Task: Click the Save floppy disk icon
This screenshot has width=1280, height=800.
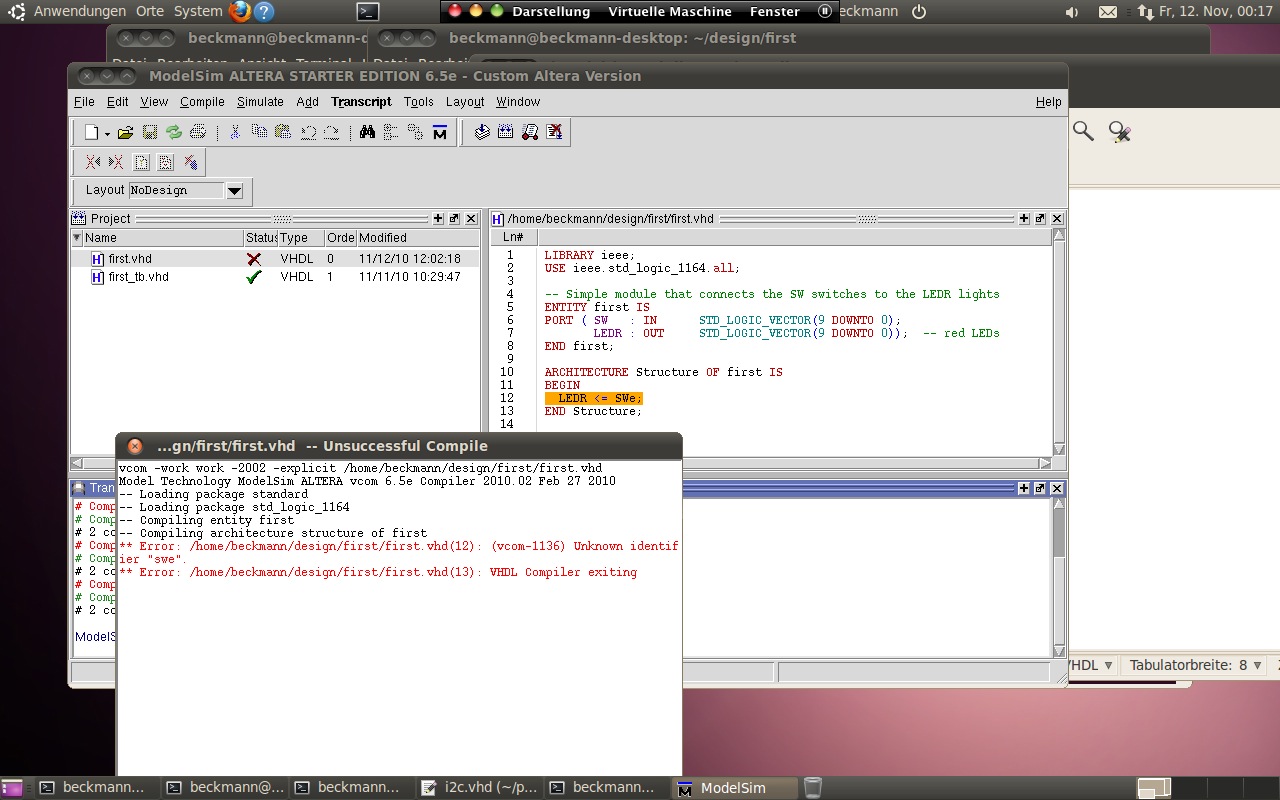Action: tap(149, 132)
